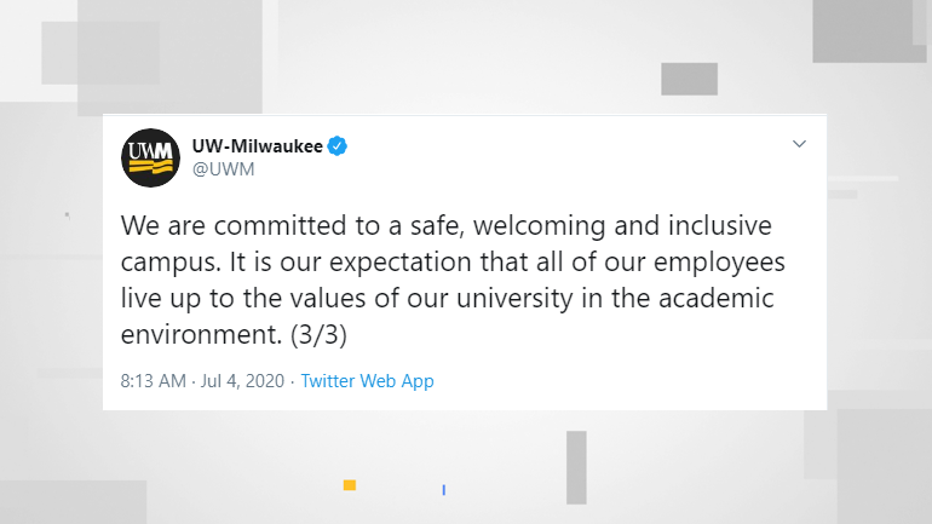This screenshot has width=932, height=524.
Task: Click the tweet text about inclusive campus
Action: tap(452, 280)
